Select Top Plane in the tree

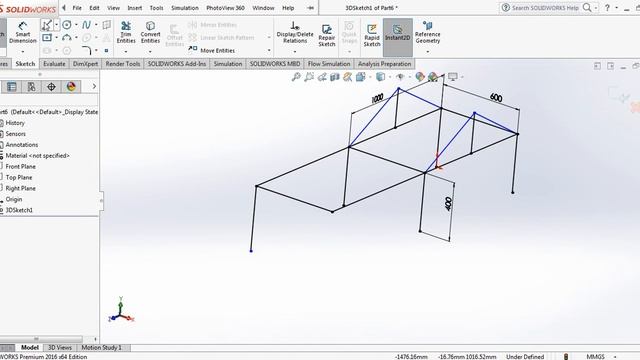[x=19, y=178]
